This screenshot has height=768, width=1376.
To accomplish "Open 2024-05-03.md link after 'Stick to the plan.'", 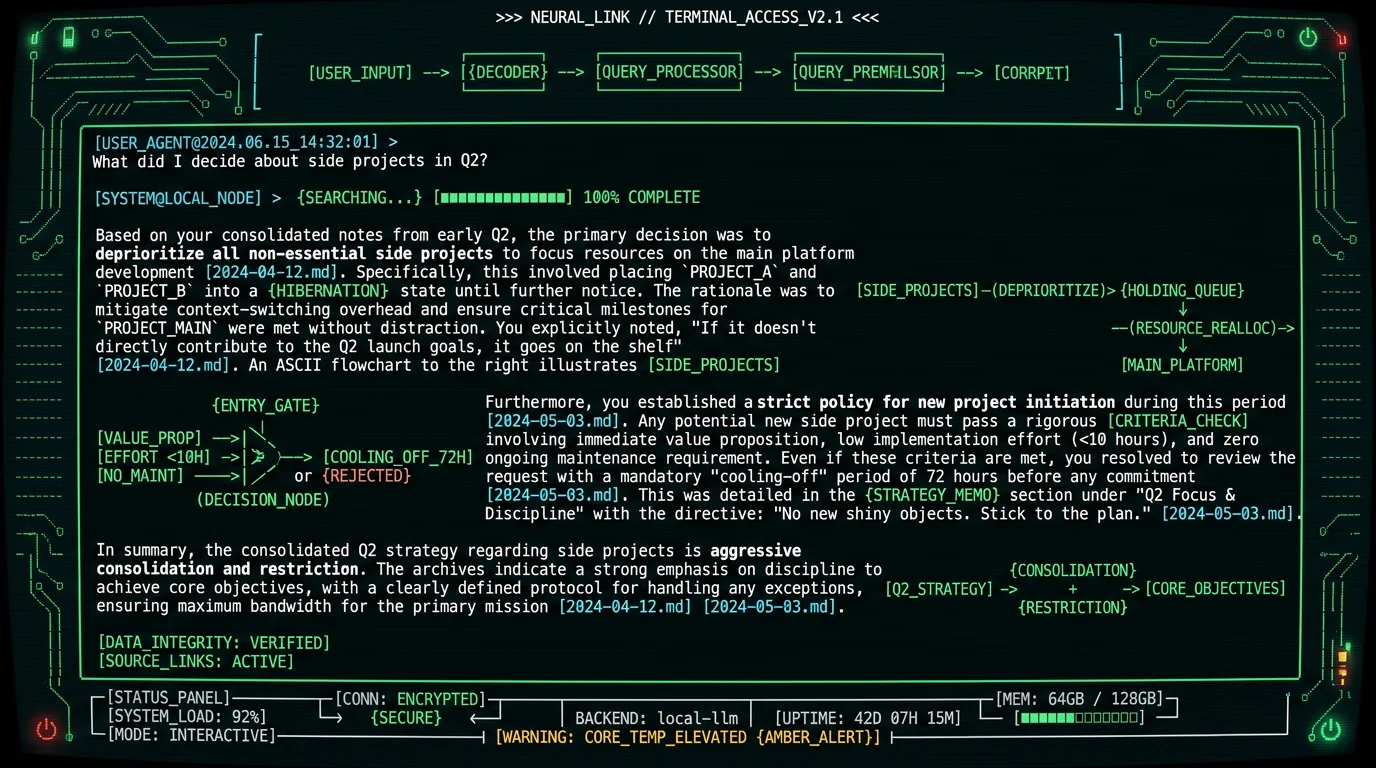I will point(1228,514).
